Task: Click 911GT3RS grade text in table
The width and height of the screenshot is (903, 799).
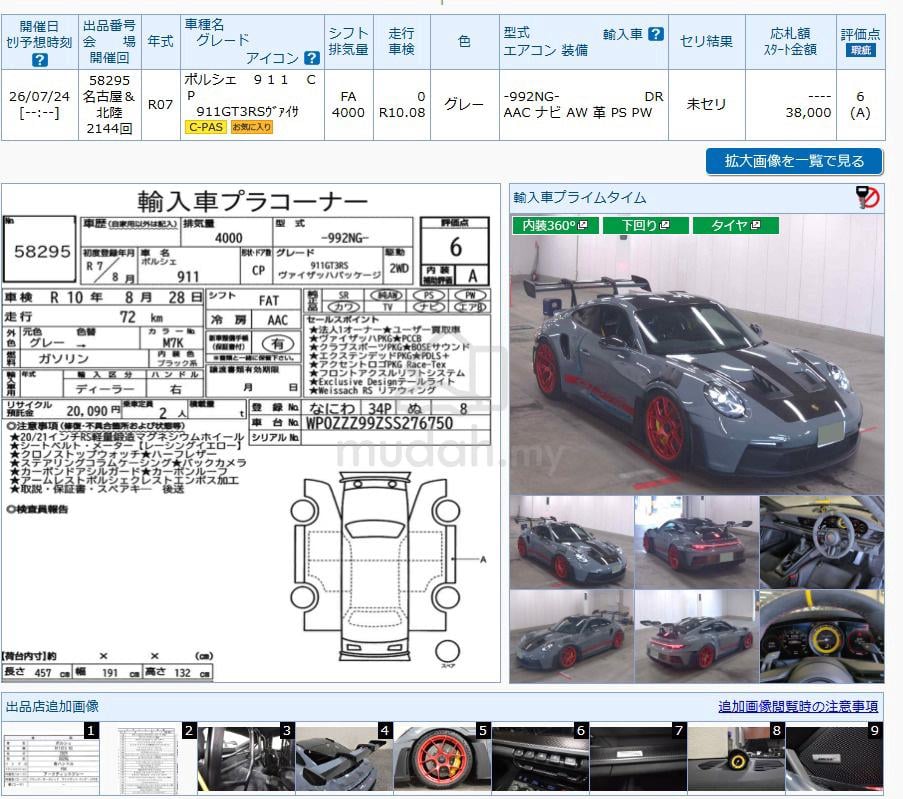Action: click(x=248, y=111)
